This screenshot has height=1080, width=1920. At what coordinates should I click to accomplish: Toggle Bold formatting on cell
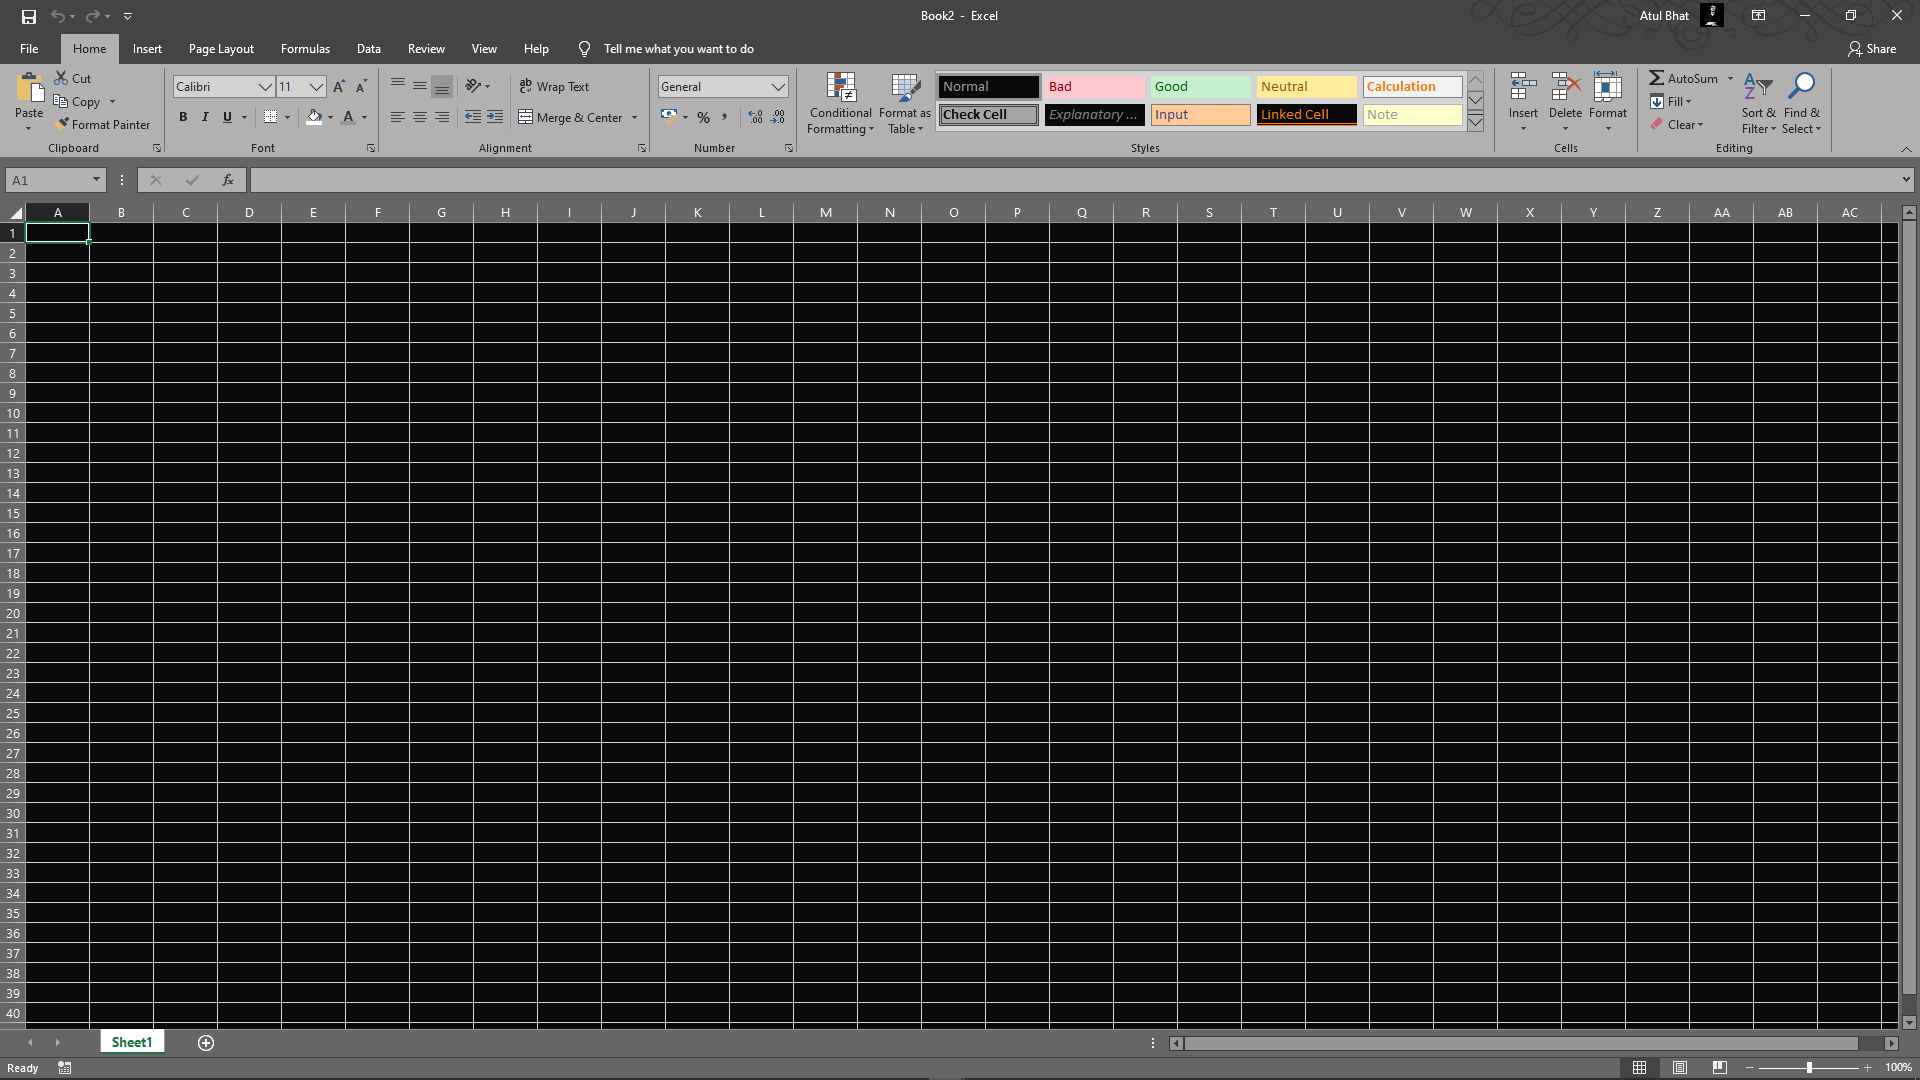[183, 117]
